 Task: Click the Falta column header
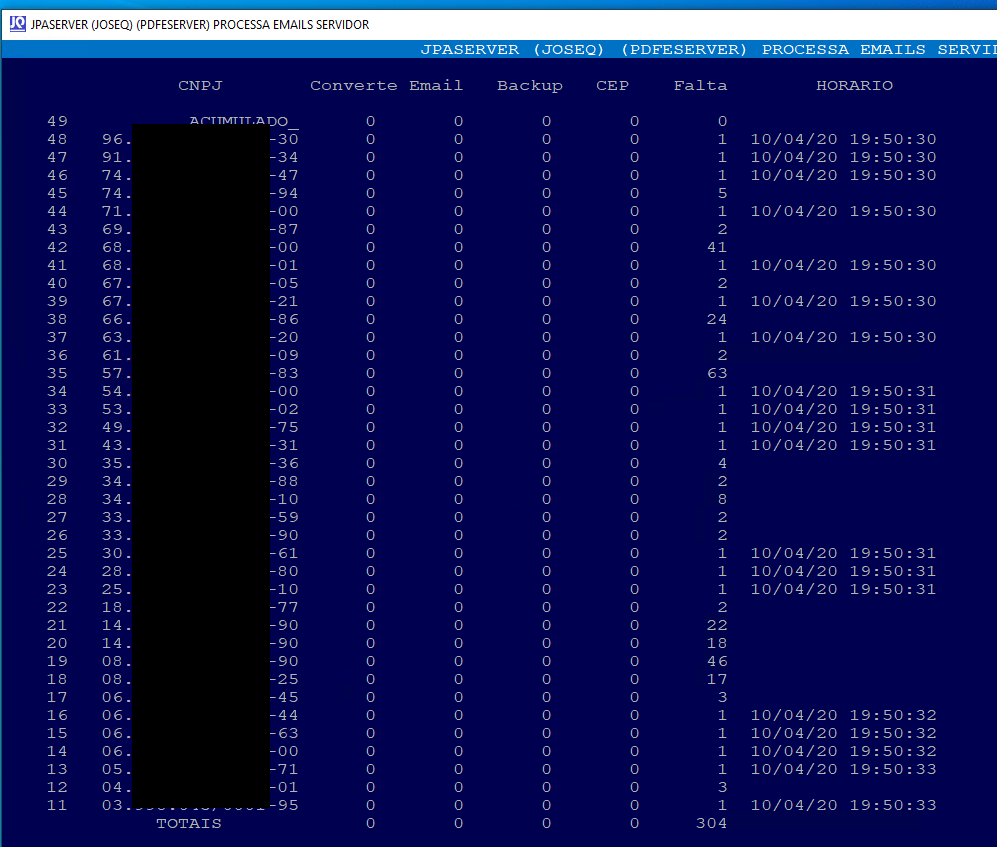pos(700,86)
